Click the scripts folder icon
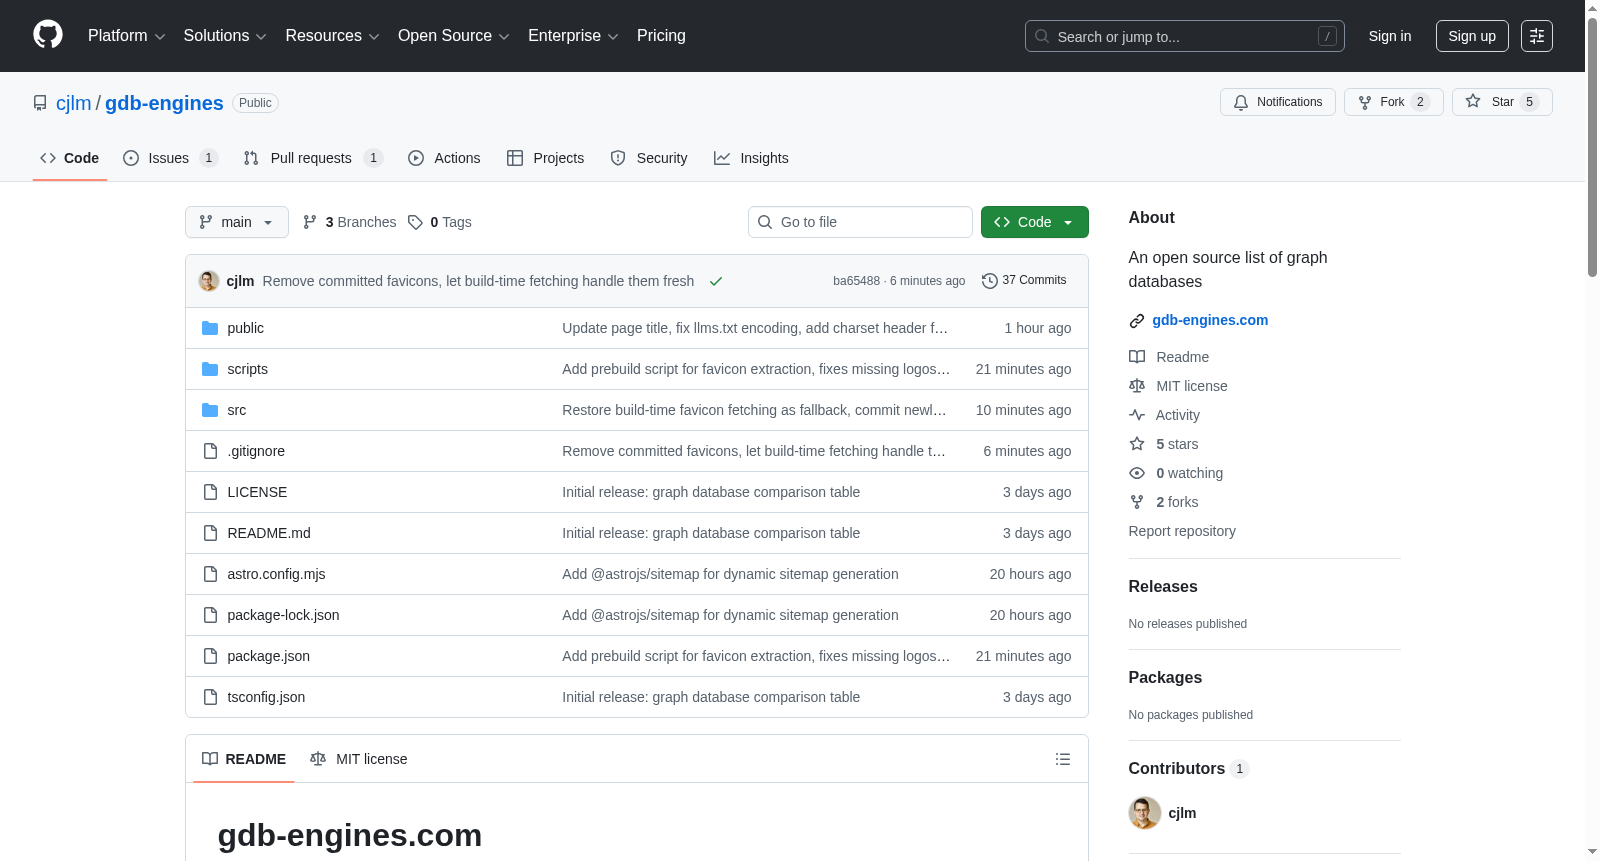The width and height of the screenshot is (1600, 861). click(210, 369)
